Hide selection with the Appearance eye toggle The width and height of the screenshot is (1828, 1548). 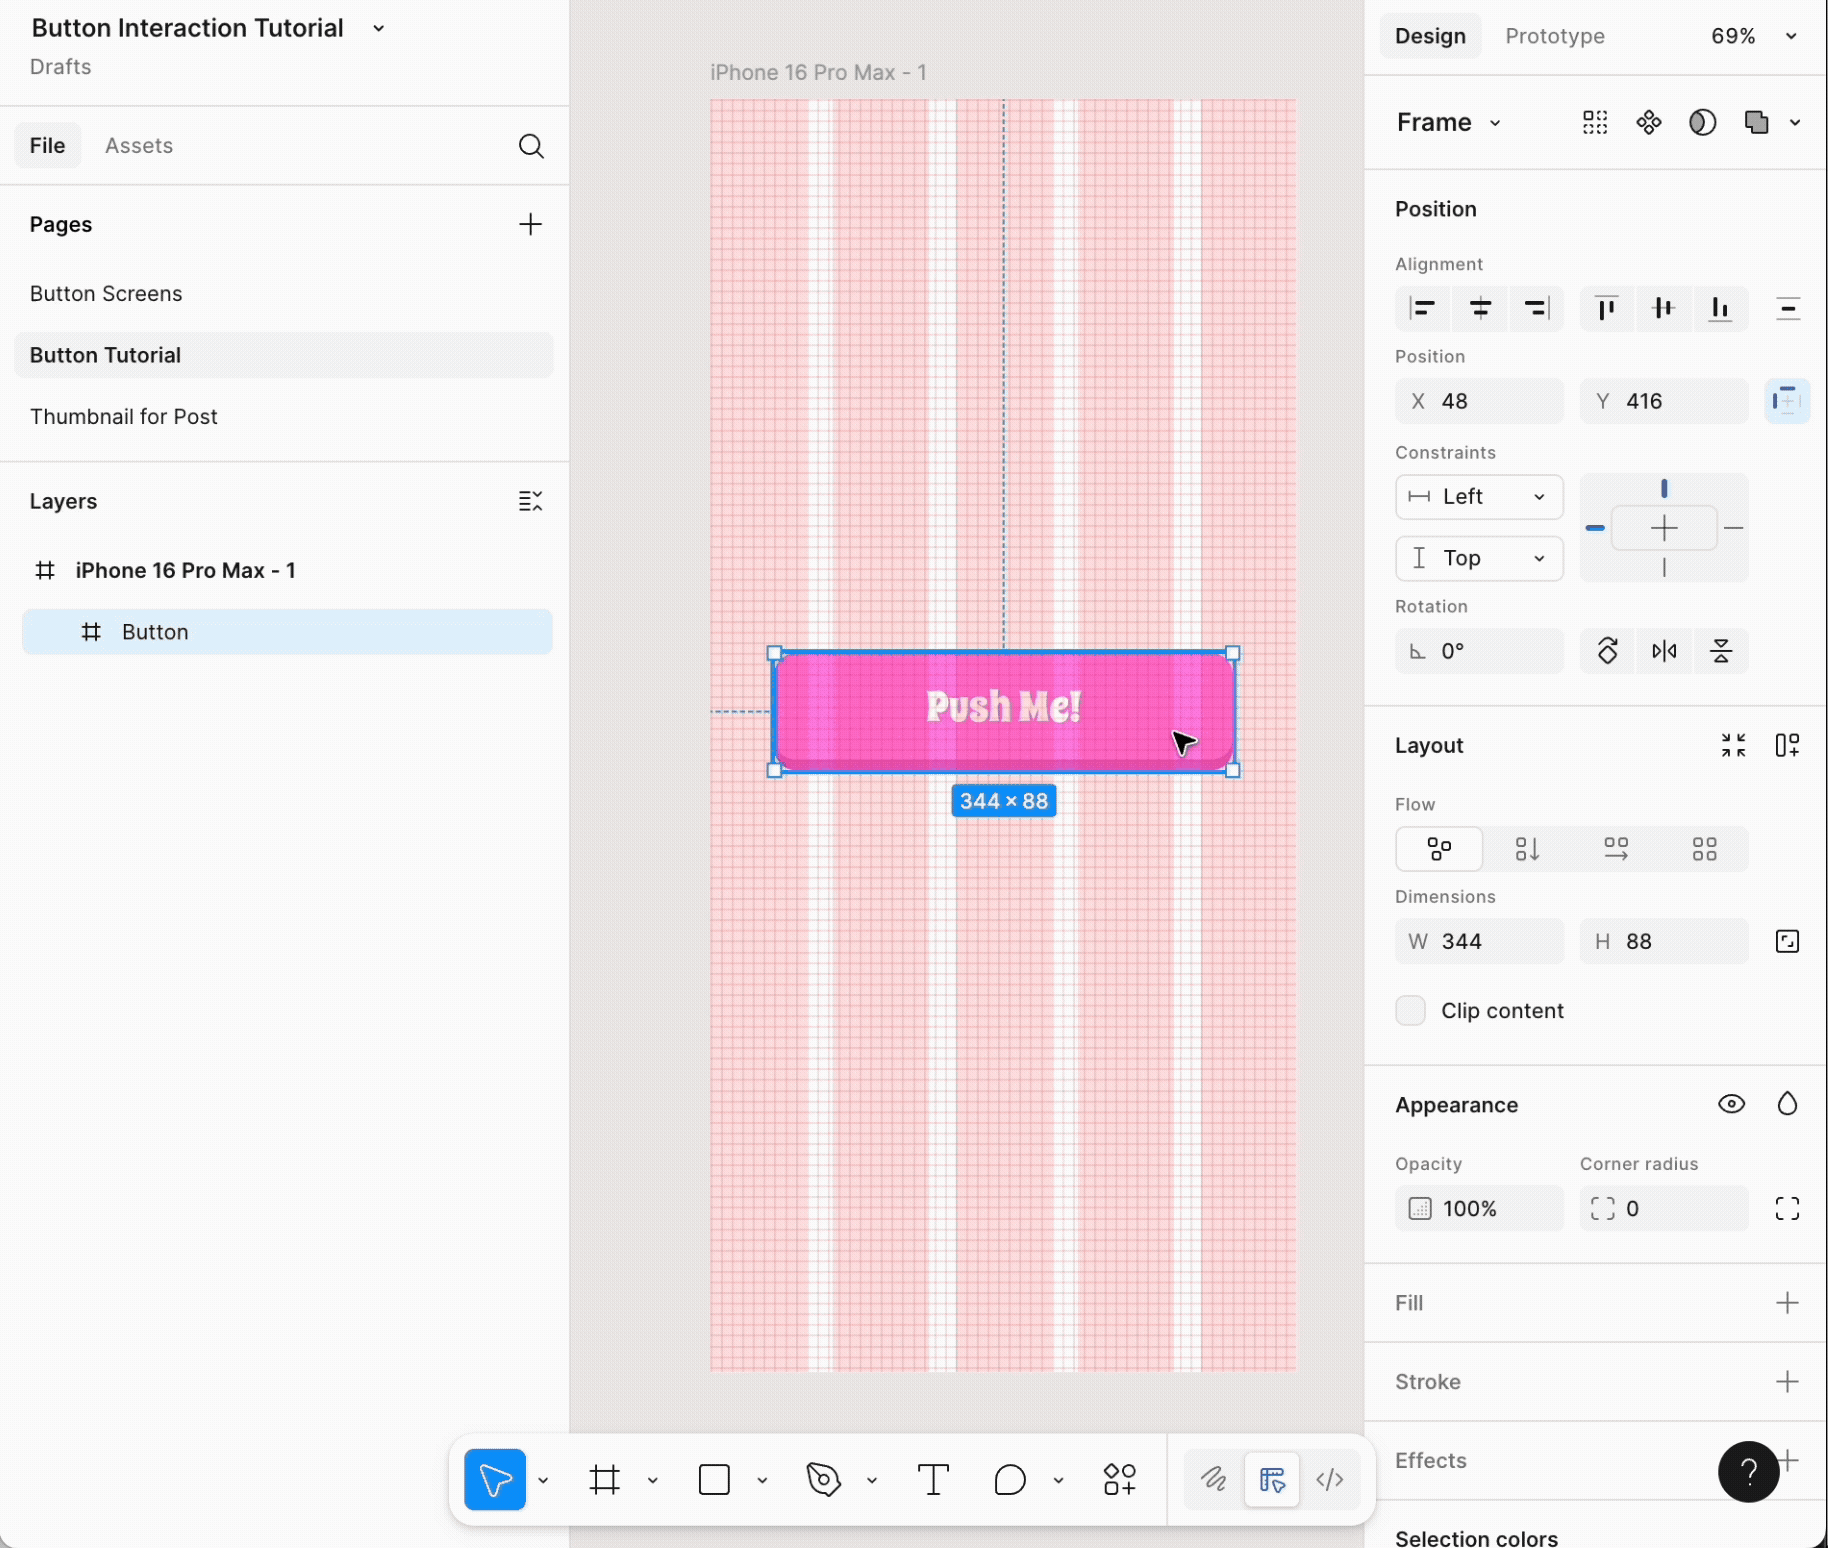click(x=1732, y=1104)
